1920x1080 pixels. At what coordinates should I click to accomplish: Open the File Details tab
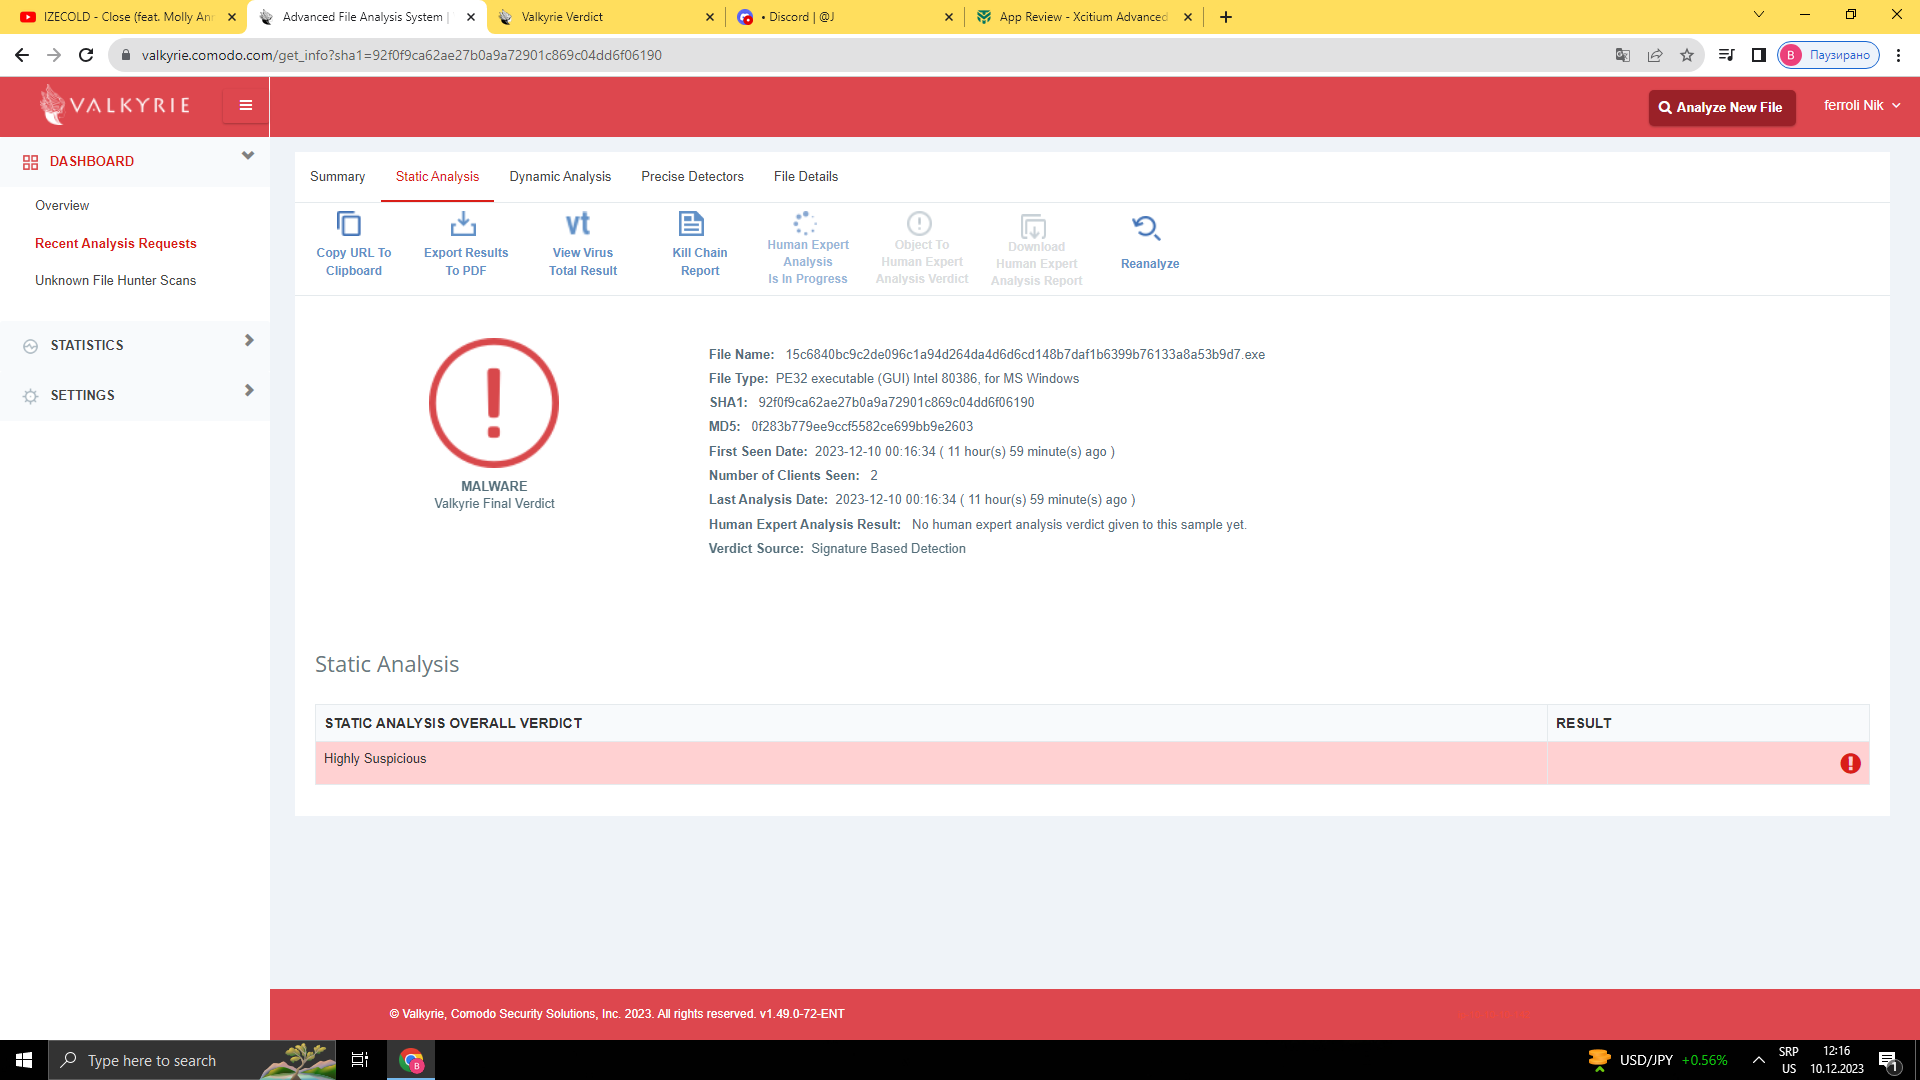(805, 177)
